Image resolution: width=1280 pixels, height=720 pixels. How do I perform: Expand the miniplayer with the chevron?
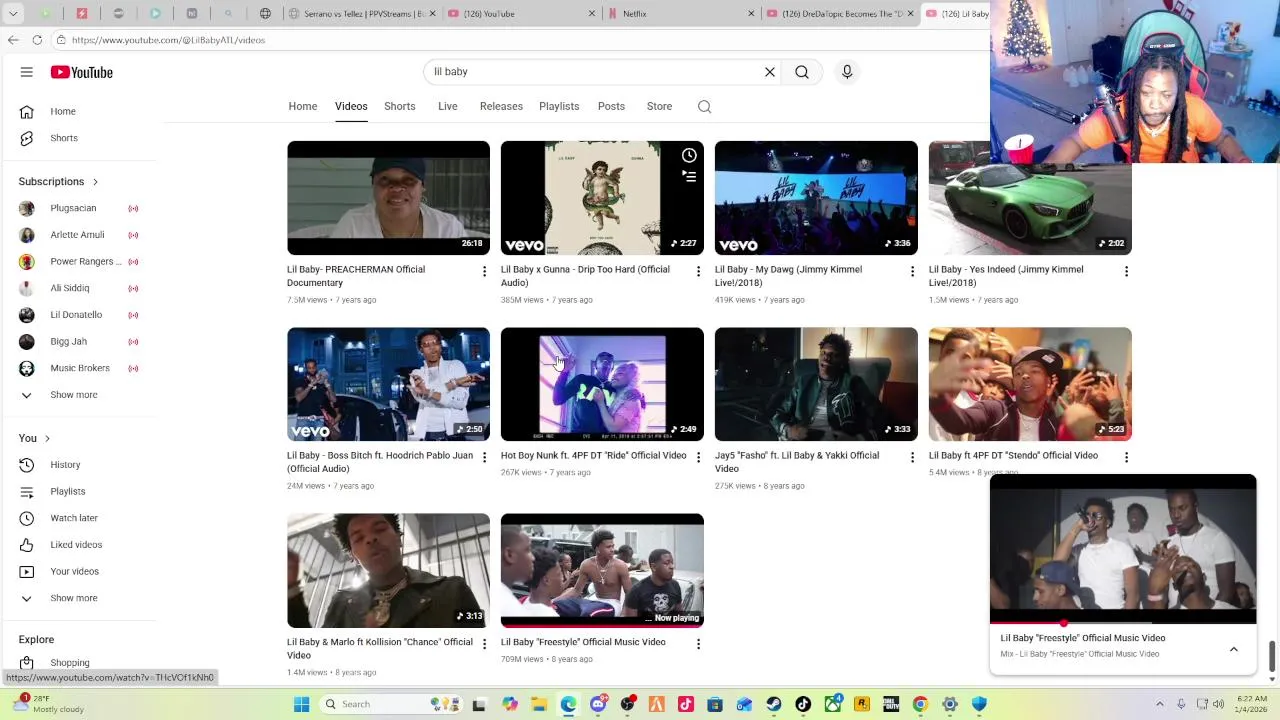pos(1234,649)
